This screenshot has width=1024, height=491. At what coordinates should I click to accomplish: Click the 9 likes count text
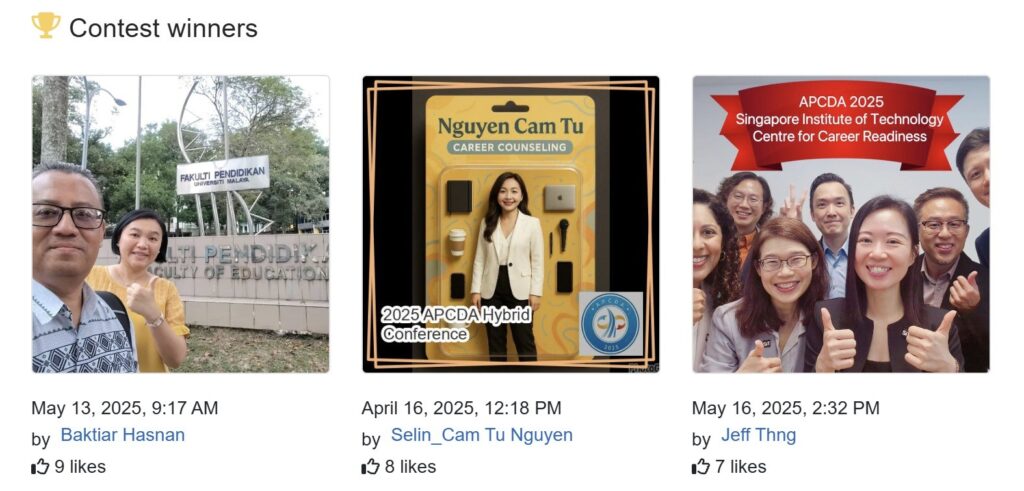(x=80, y=467)
